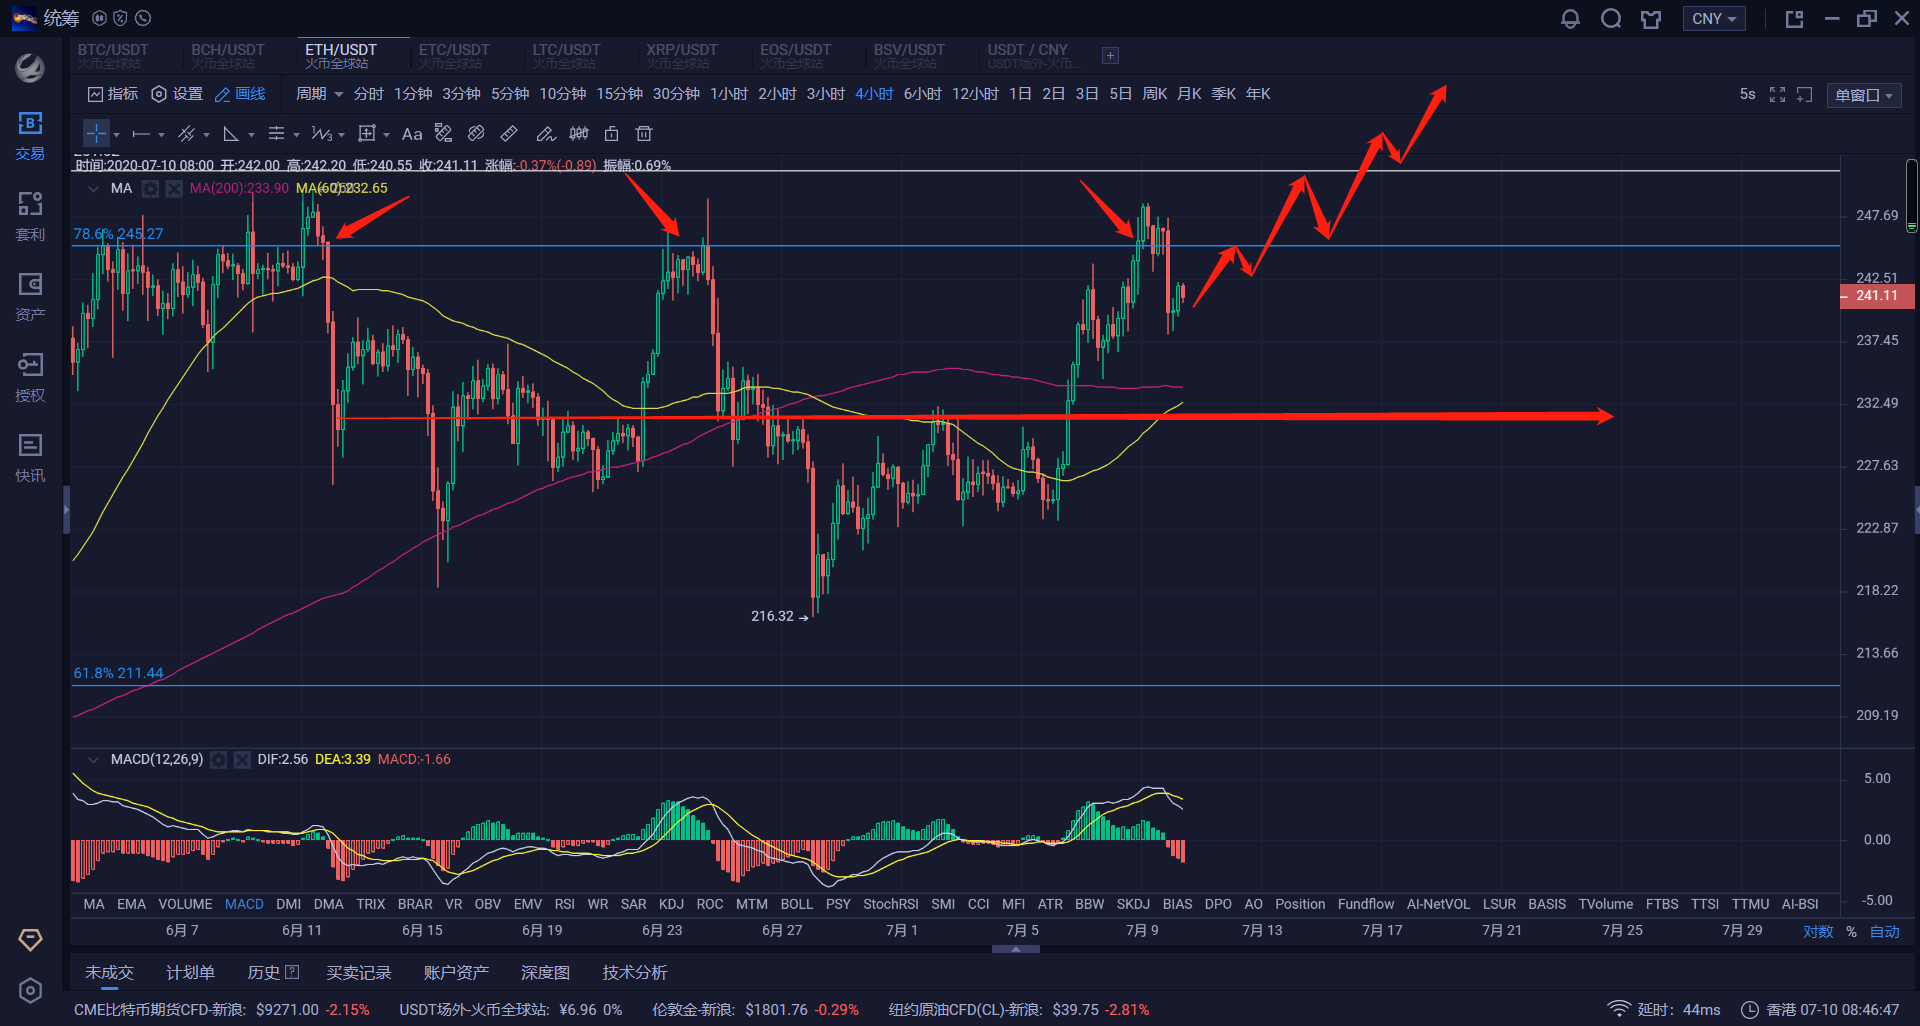Open 设置 chart settings
Screen dimensions: 1920x1026
coord(177,94)
